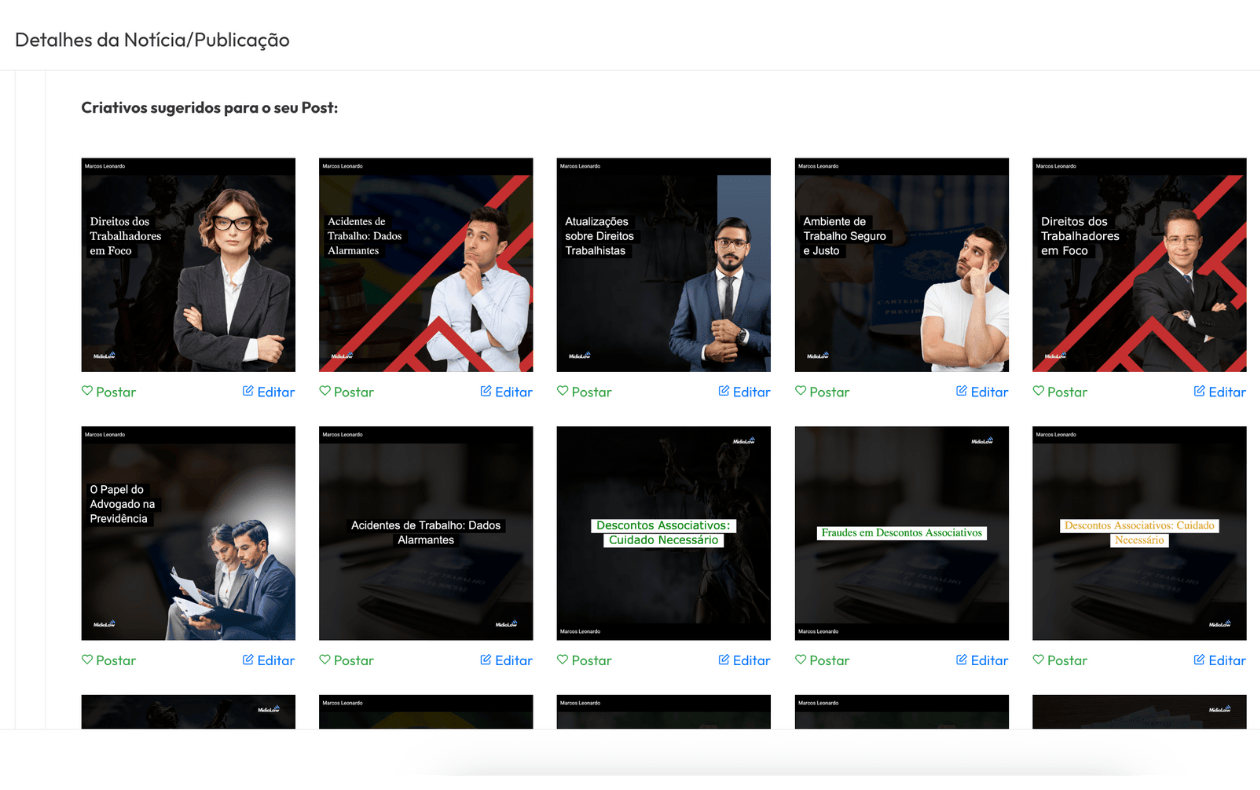Open the woman's Direitos dos Trabalhadores em Foco creative

(188, 265)
